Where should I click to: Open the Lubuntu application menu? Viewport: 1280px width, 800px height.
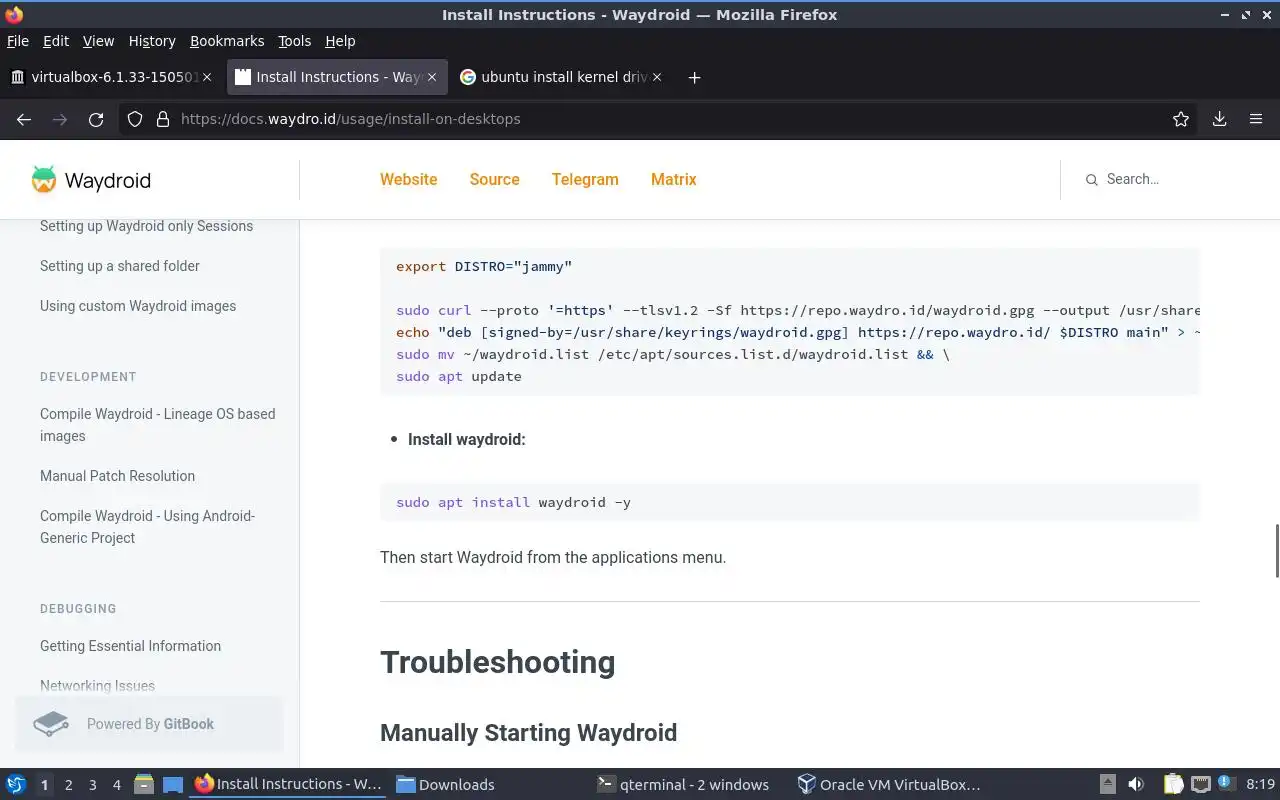coord(16,785)
